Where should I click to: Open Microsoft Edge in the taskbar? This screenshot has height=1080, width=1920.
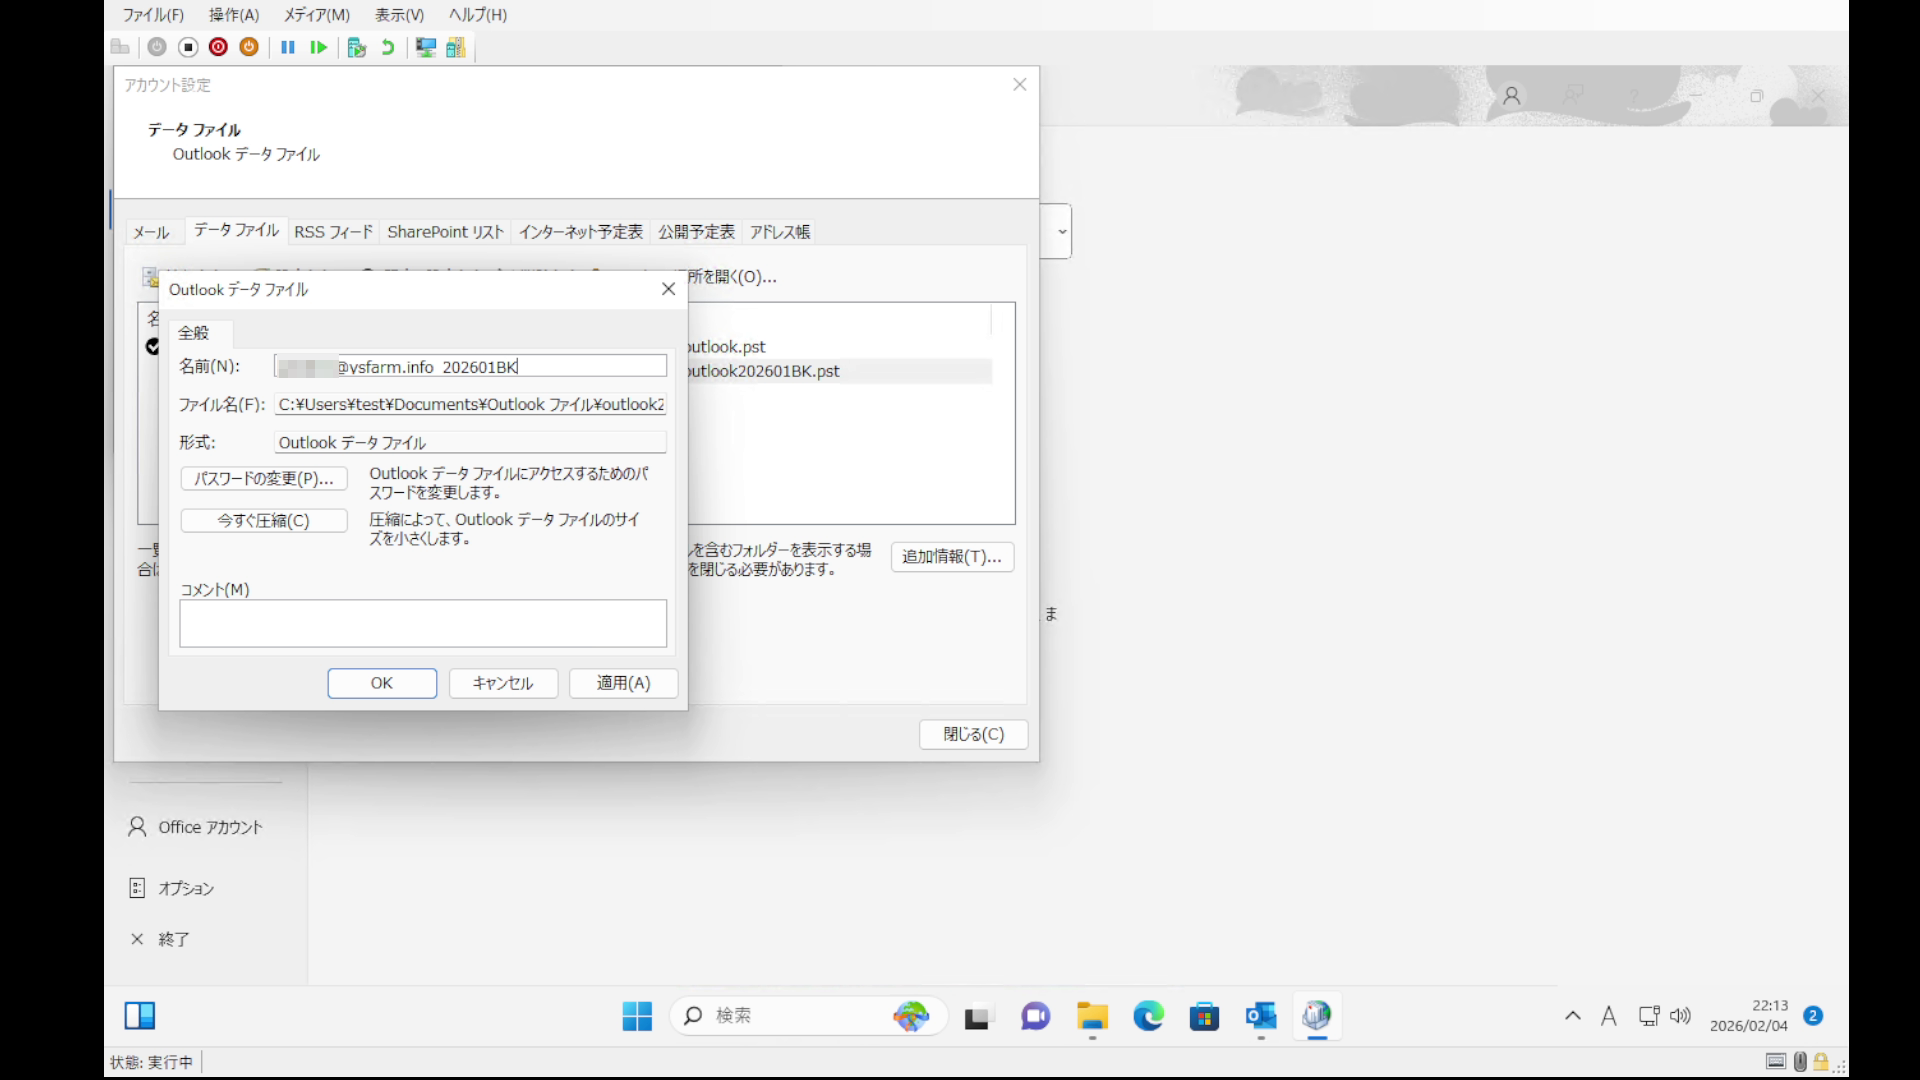click(x=1148, y=1016)
